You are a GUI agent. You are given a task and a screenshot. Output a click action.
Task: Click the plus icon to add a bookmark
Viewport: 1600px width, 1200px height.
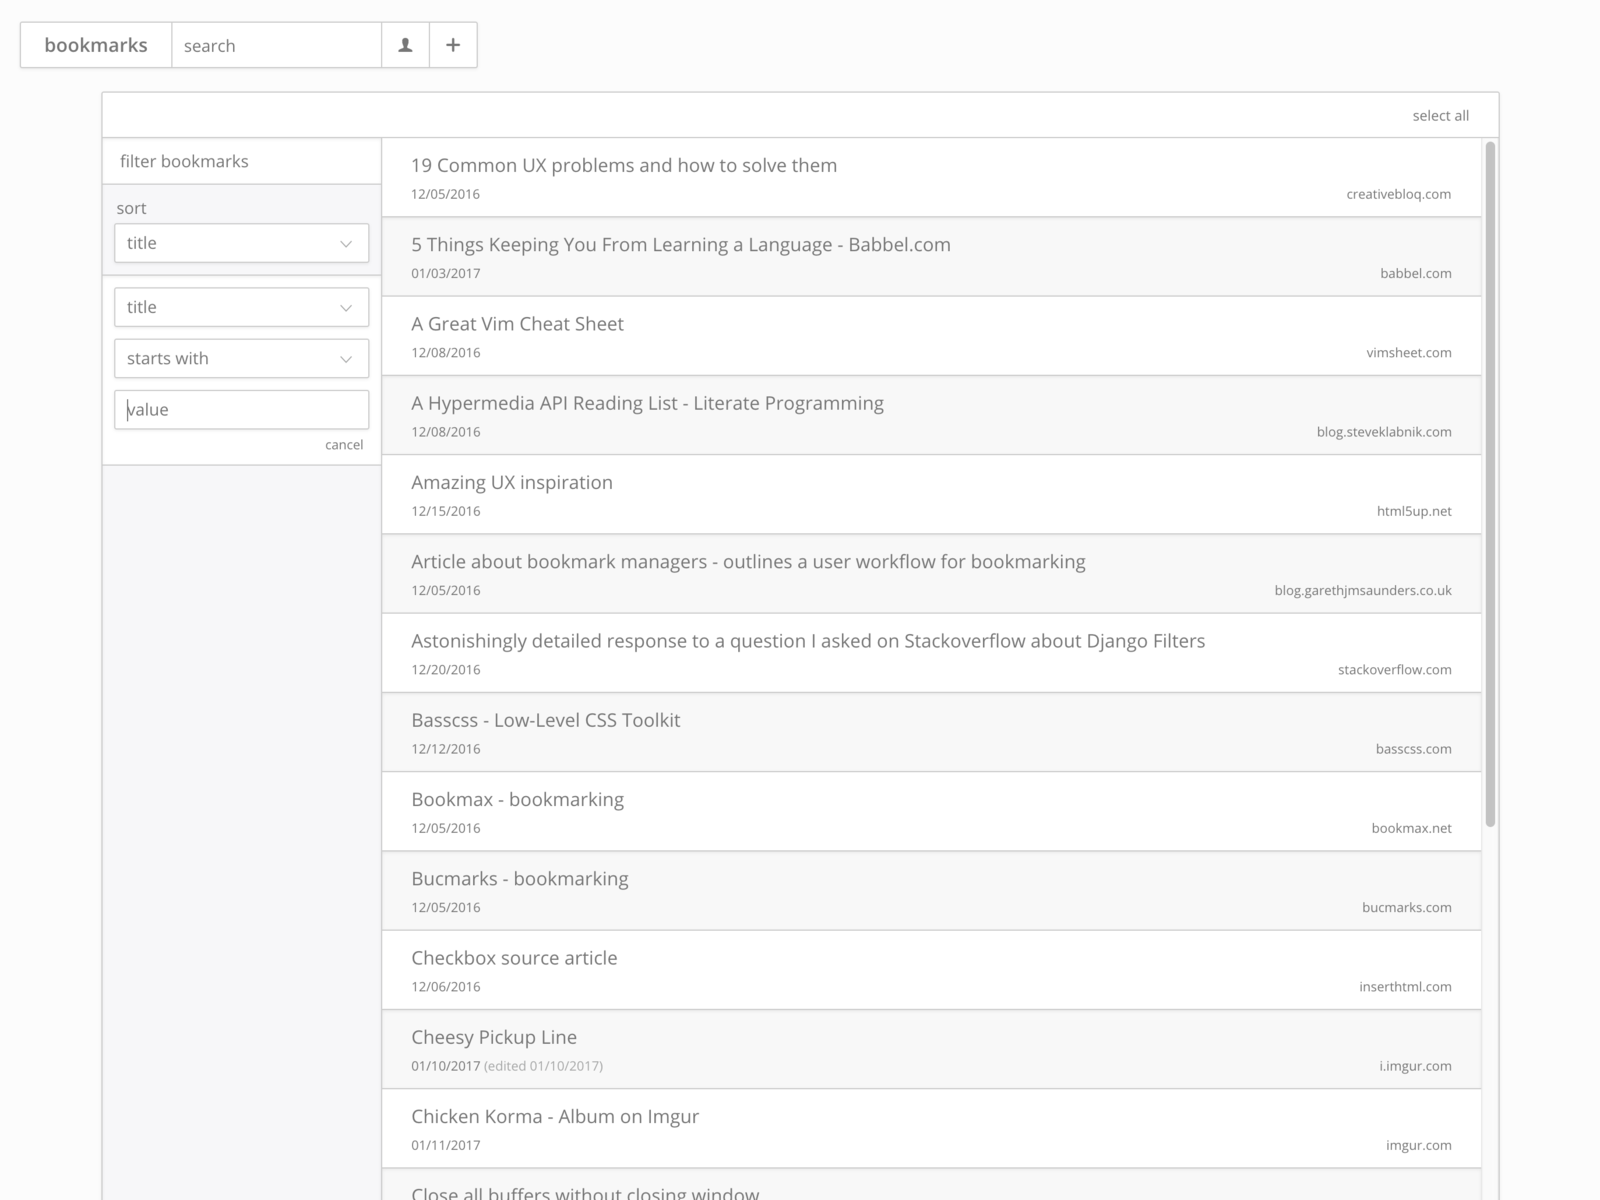pyautogui.click(x=452, y=45)
